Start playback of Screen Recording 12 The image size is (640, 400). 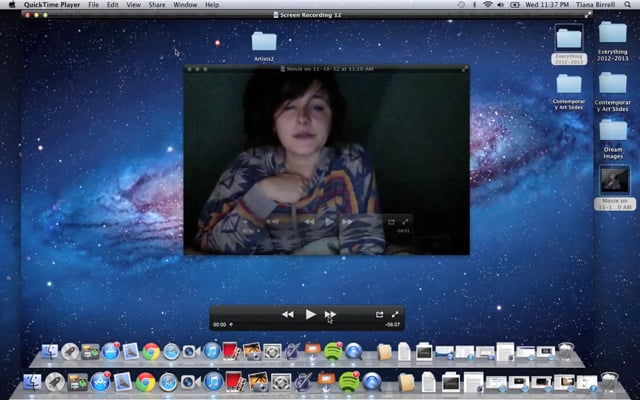coord(310,314)
